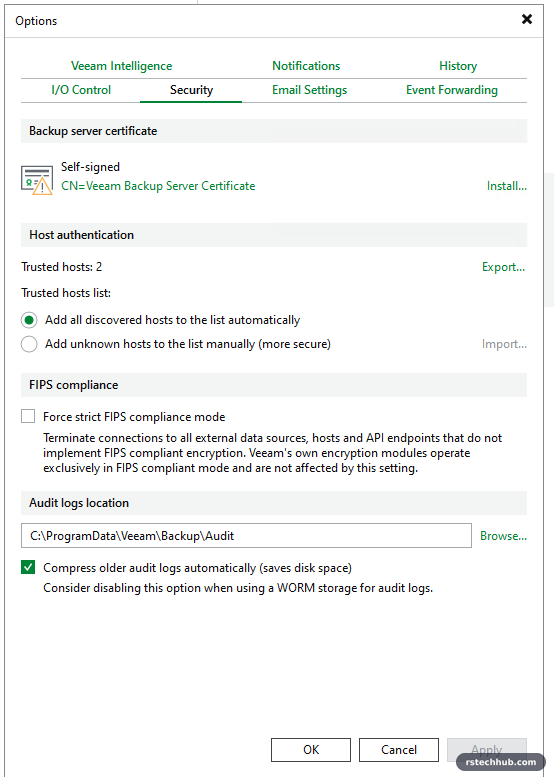Click Install... to install a certificate

(x=506, y=186)
